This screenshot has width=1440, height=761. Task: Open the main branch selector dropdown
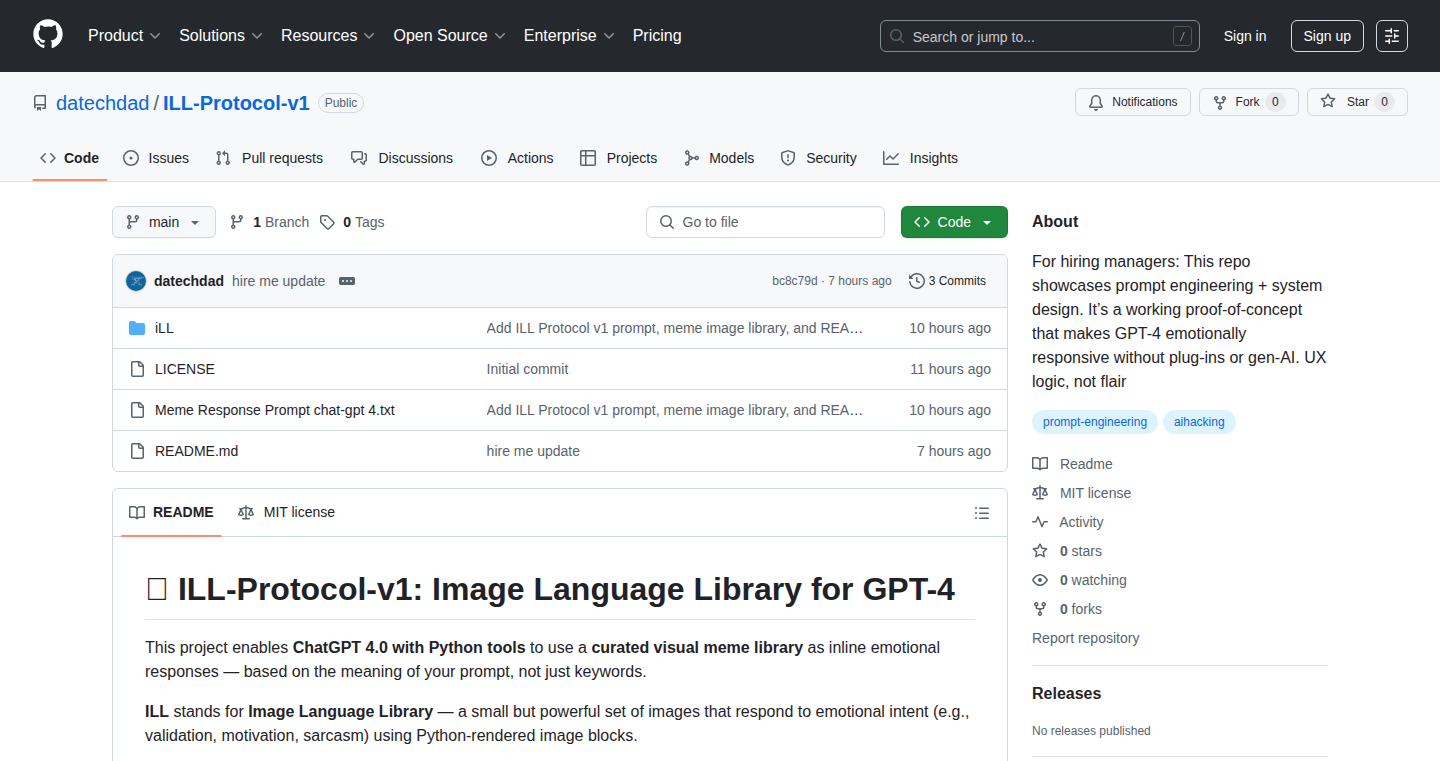(x=164, y=222)
